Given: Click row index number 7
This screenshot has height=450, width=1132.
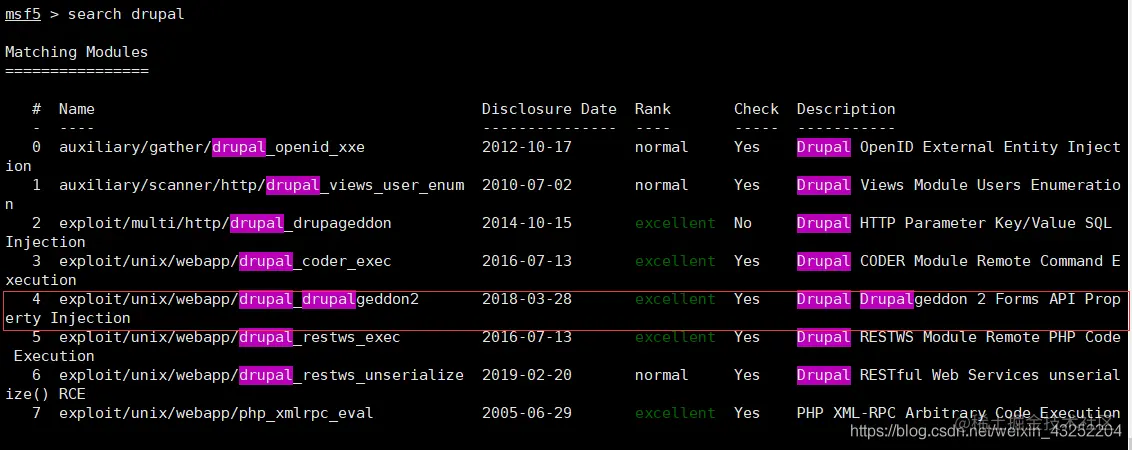Looking at the screenshot, I should (36, 413).
